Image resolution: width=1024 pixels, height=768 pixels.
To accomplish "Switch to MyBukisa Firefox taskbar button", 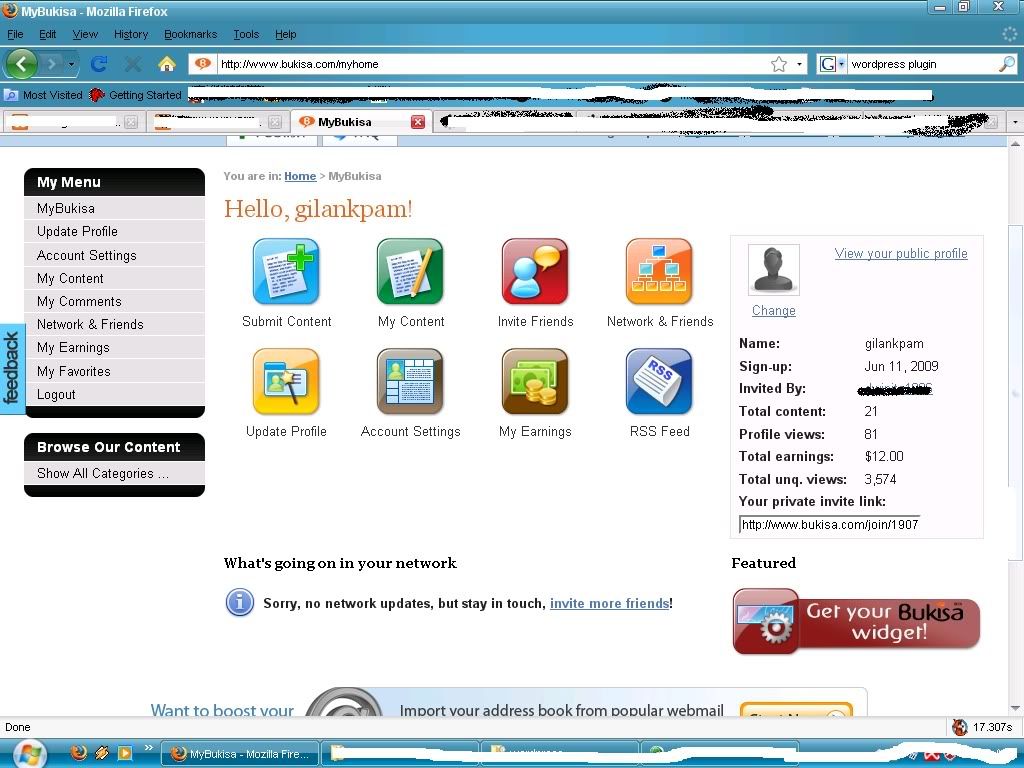I will point(240,754).
